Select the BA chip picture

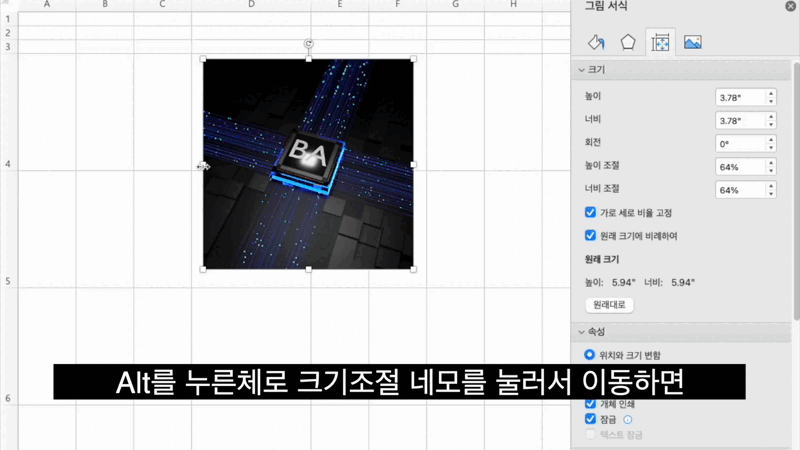308,164
